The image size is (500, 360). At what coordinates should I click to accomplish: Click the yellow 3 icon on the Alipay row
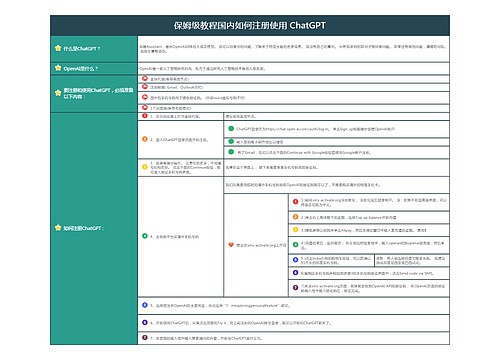tap(295, 230)
